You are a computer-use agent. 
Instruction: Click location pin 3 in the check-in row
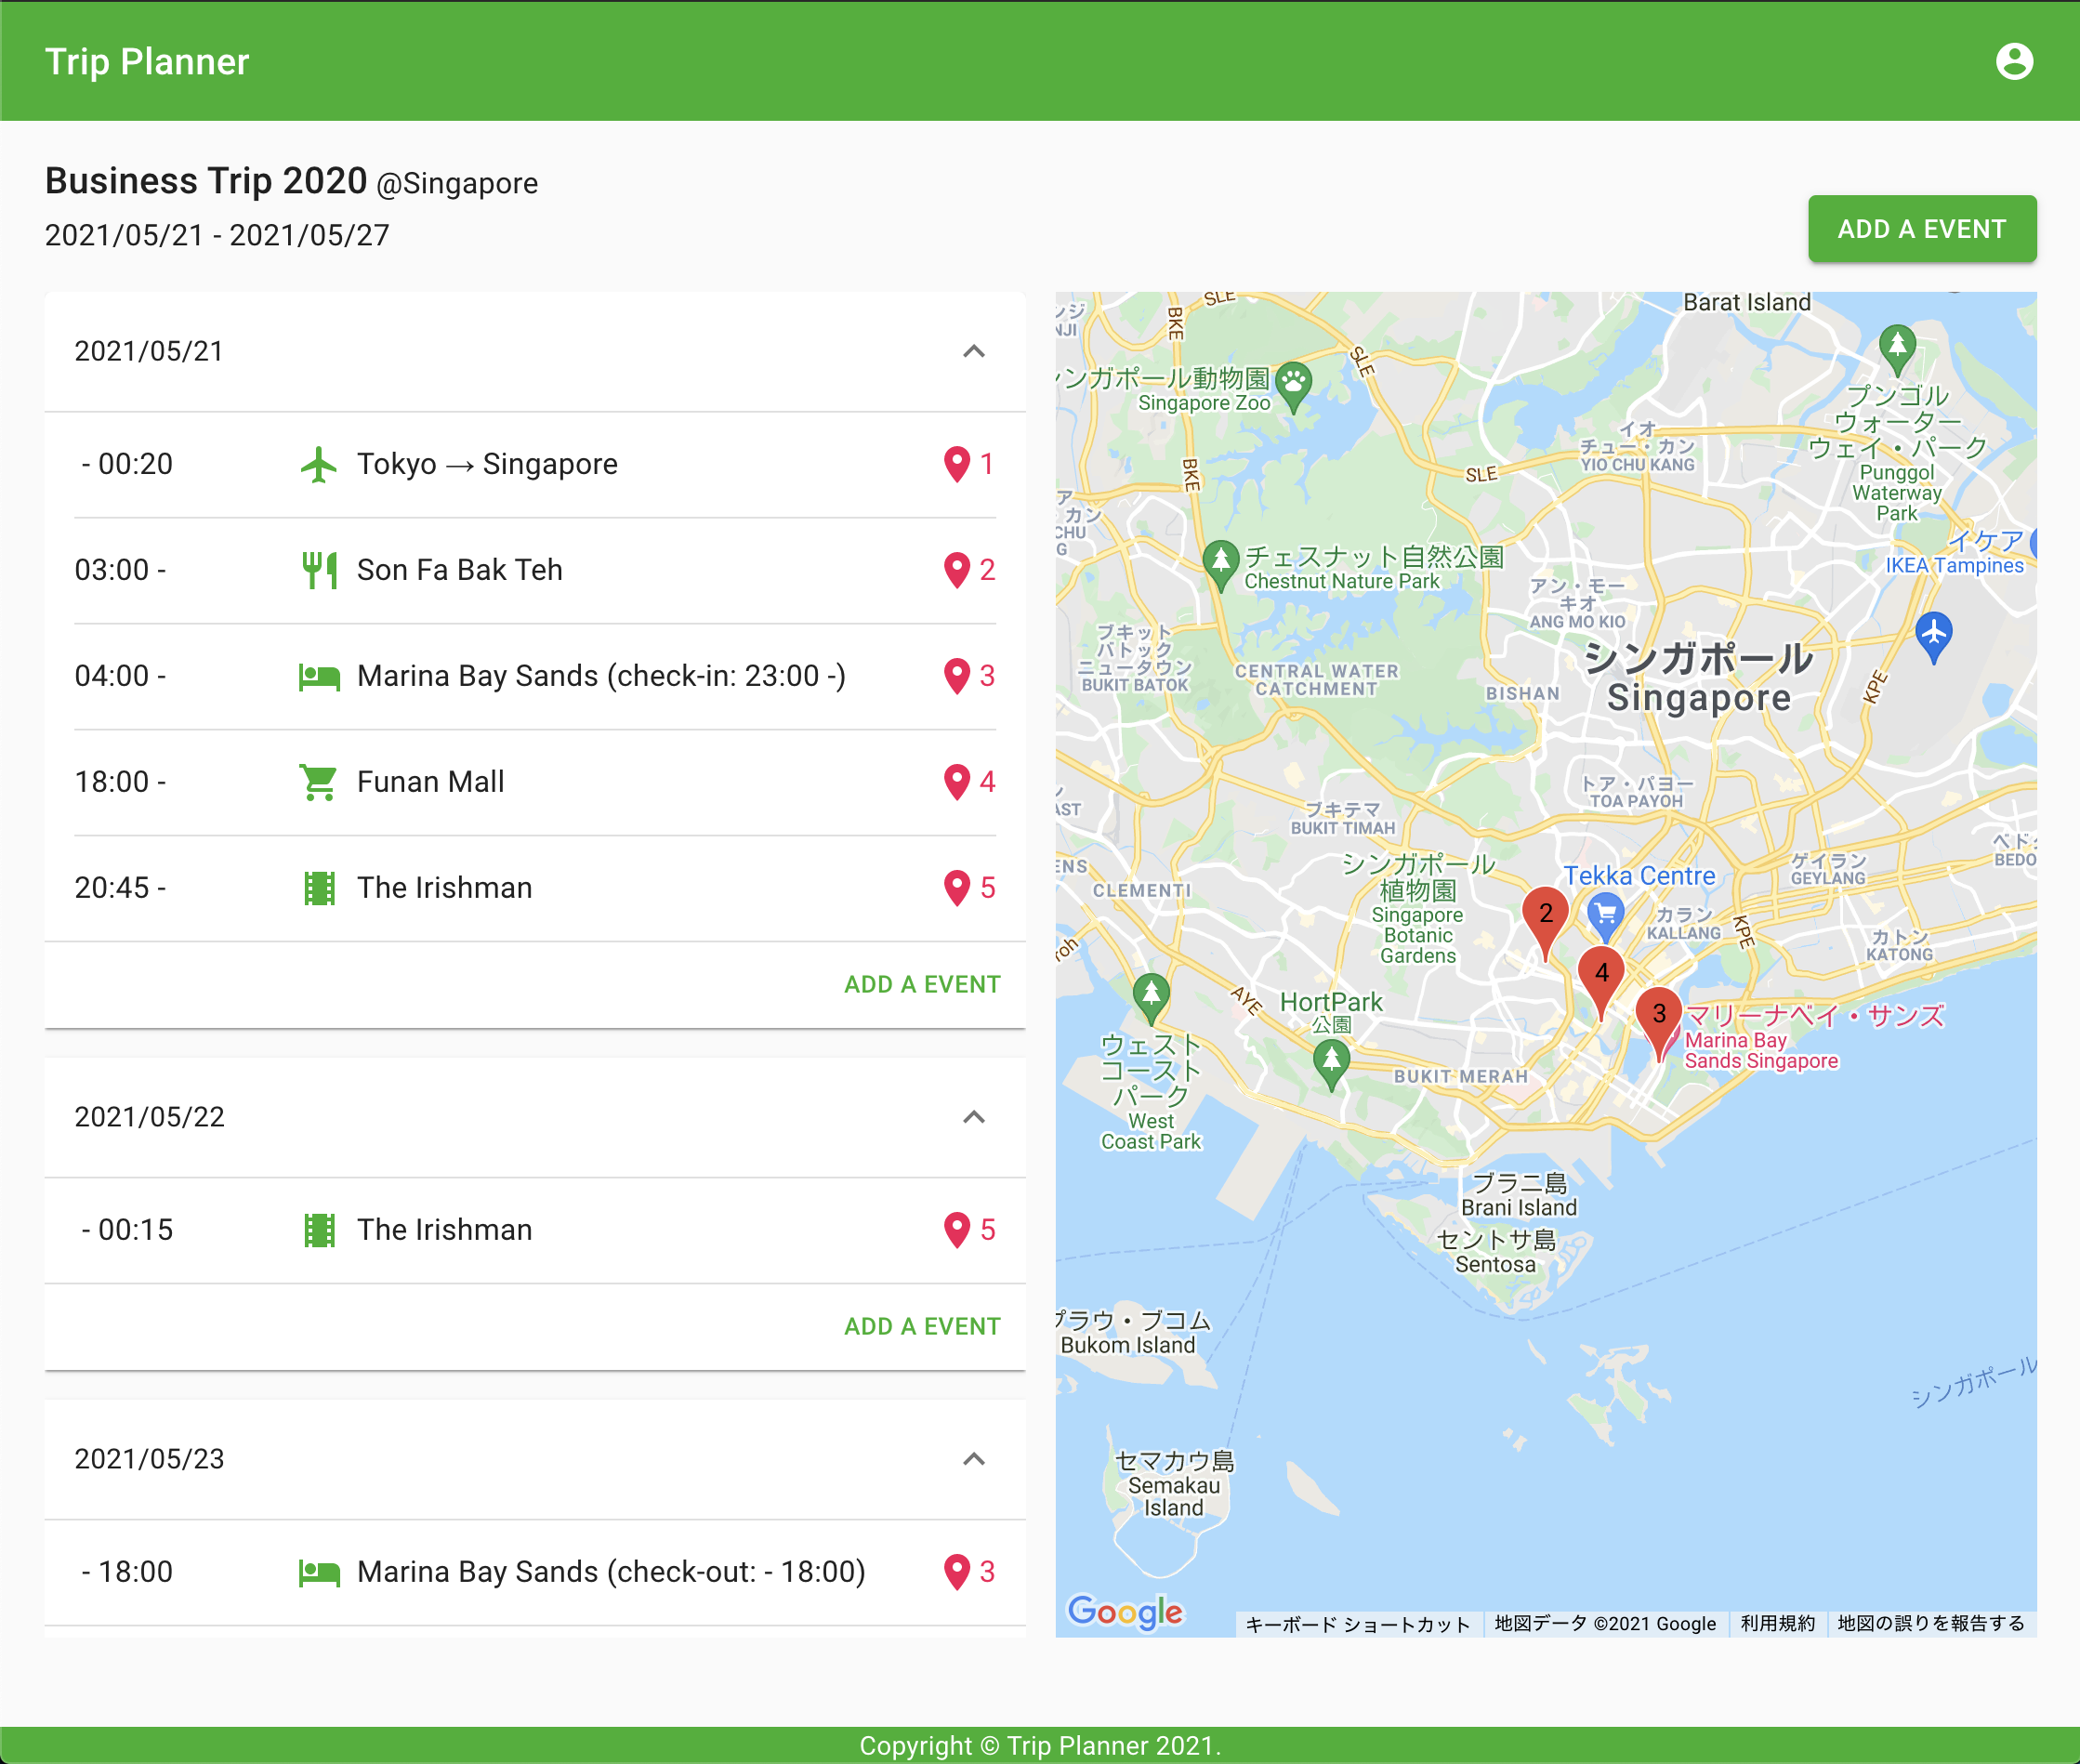tap(957, 676)
